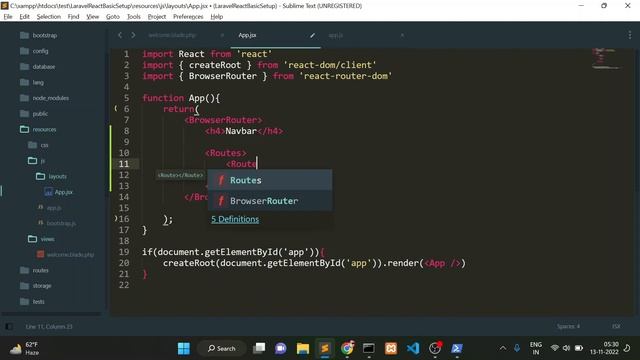
Task: Open Task View on taskbar
Action: (x=259, y=349)
